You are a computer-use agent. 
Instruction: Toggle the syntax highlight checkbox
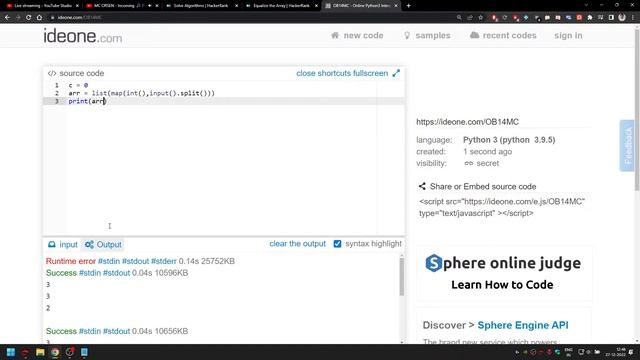(337, 244)
